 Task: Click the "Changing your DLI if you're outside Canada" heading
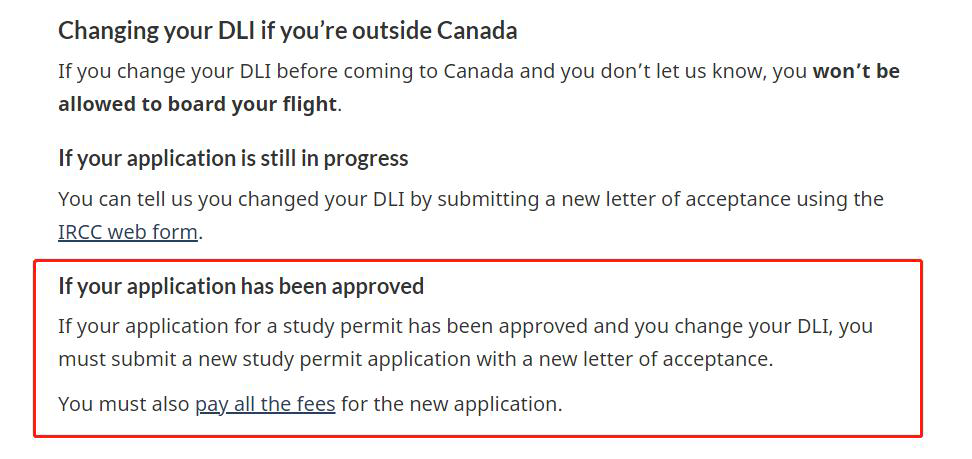point(287,30)
